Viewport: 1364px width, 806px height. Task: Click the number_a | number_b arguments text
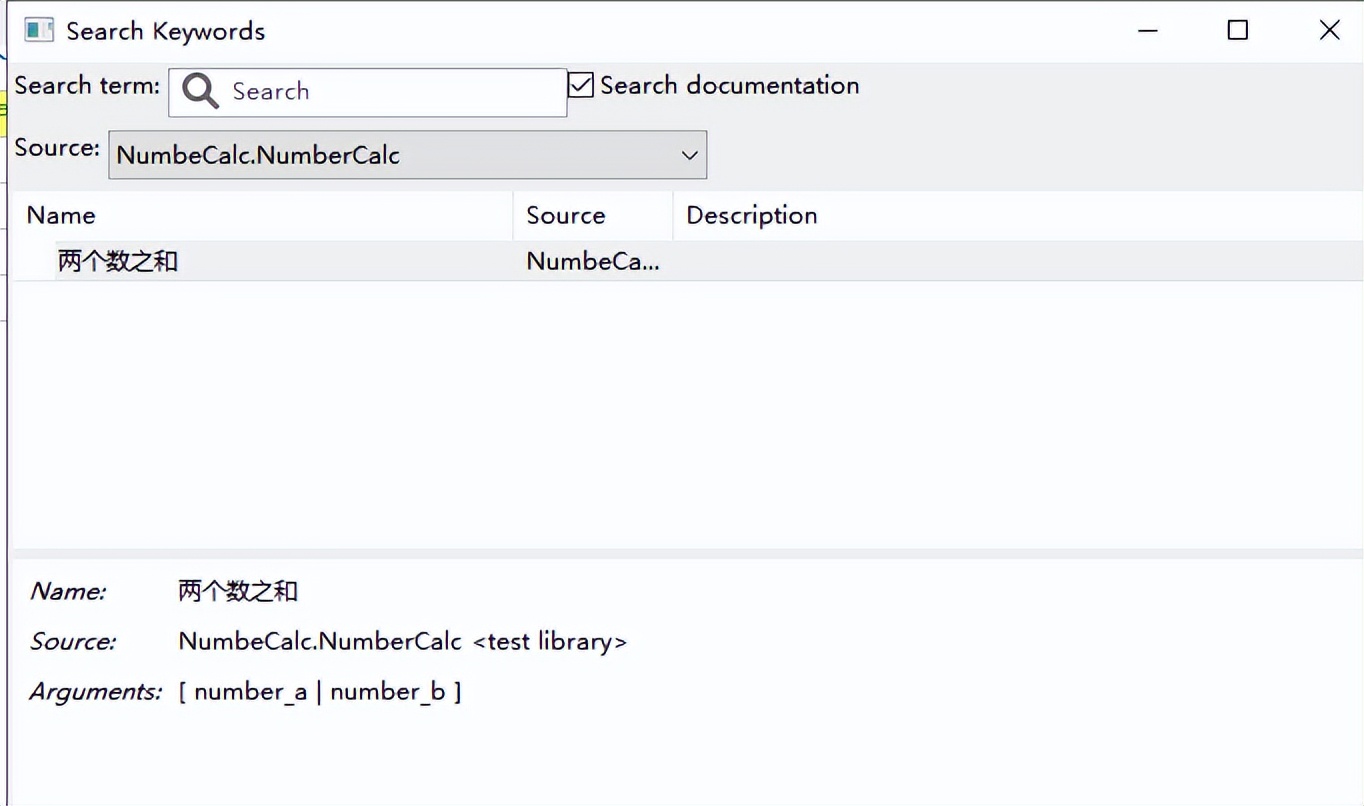point(320,691)
